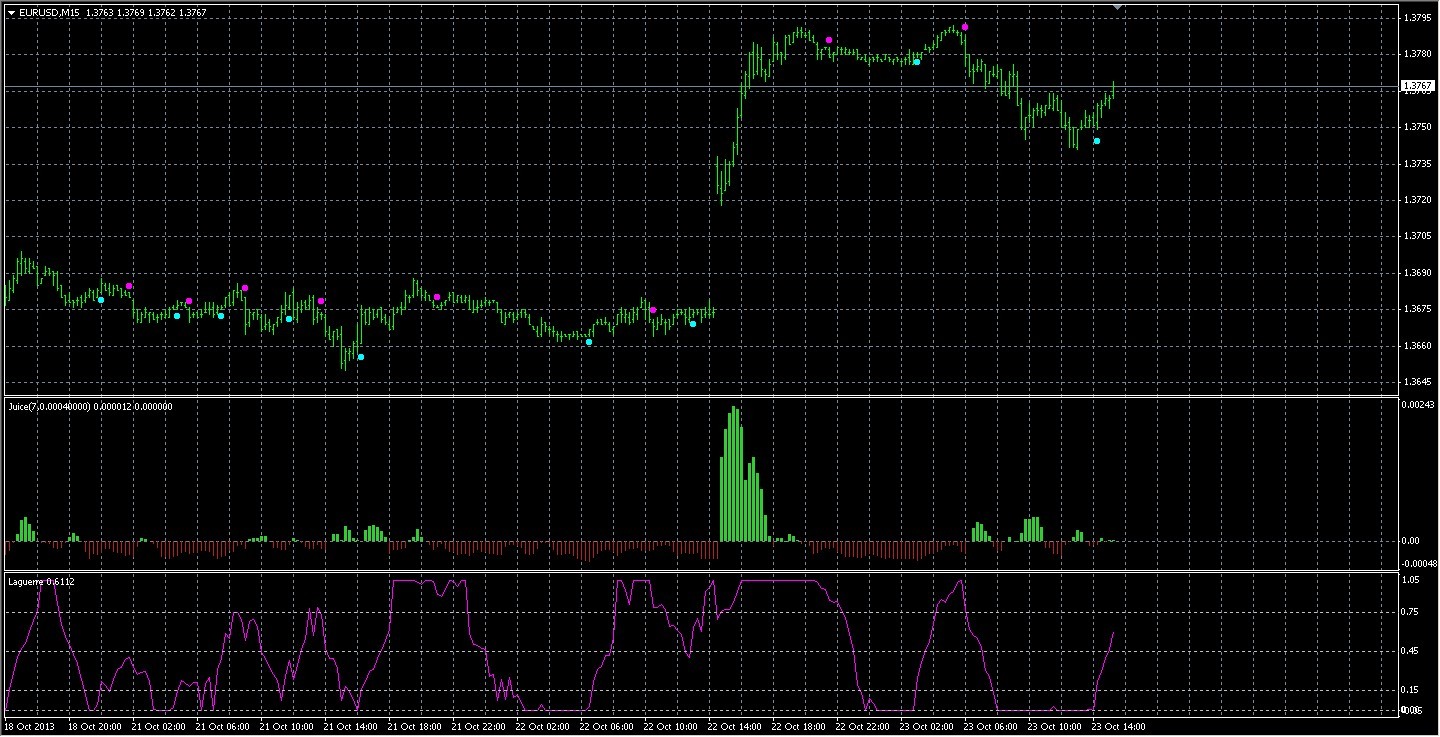The image size is (1440, 737).
Task: Click the 0.45 Laguerre scale value
Action: coord(1411,651)
